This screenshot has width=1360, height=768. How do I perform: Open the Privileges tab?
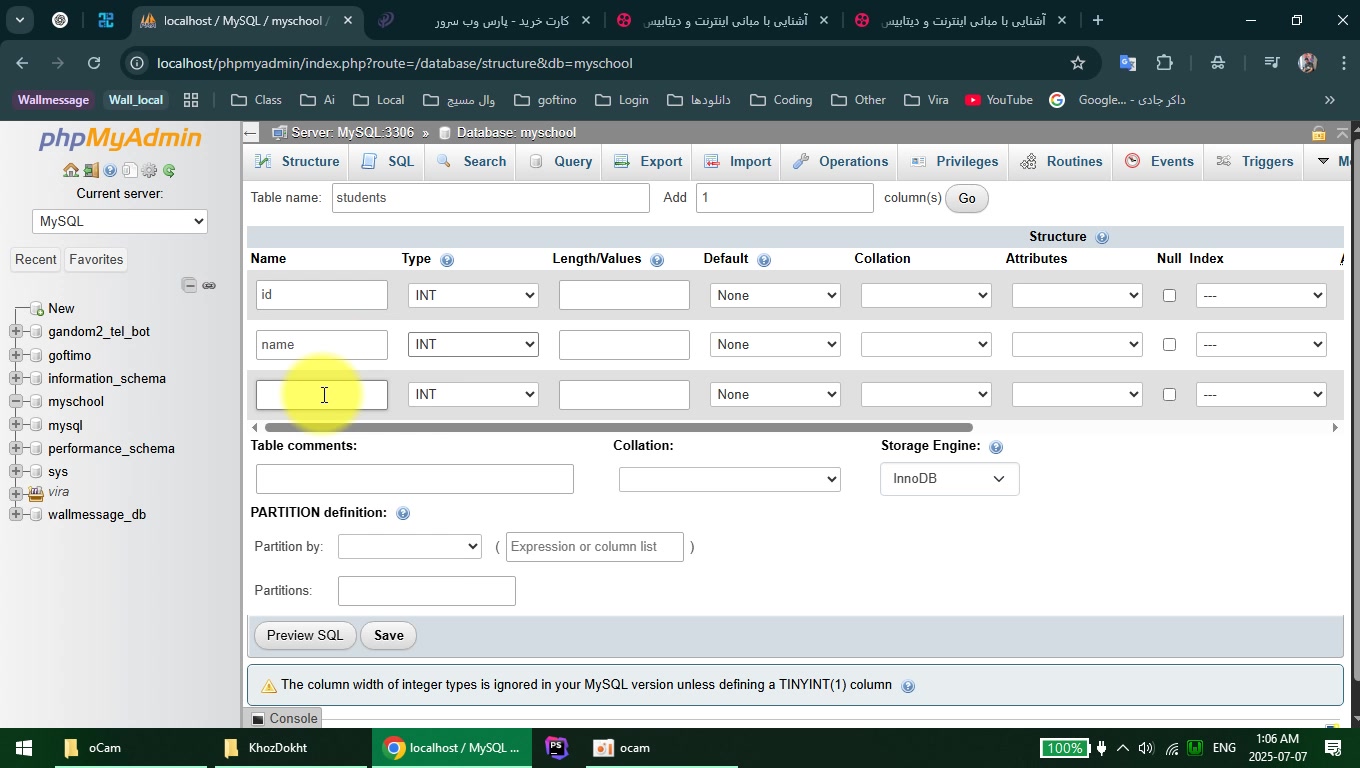click(955, 162)
